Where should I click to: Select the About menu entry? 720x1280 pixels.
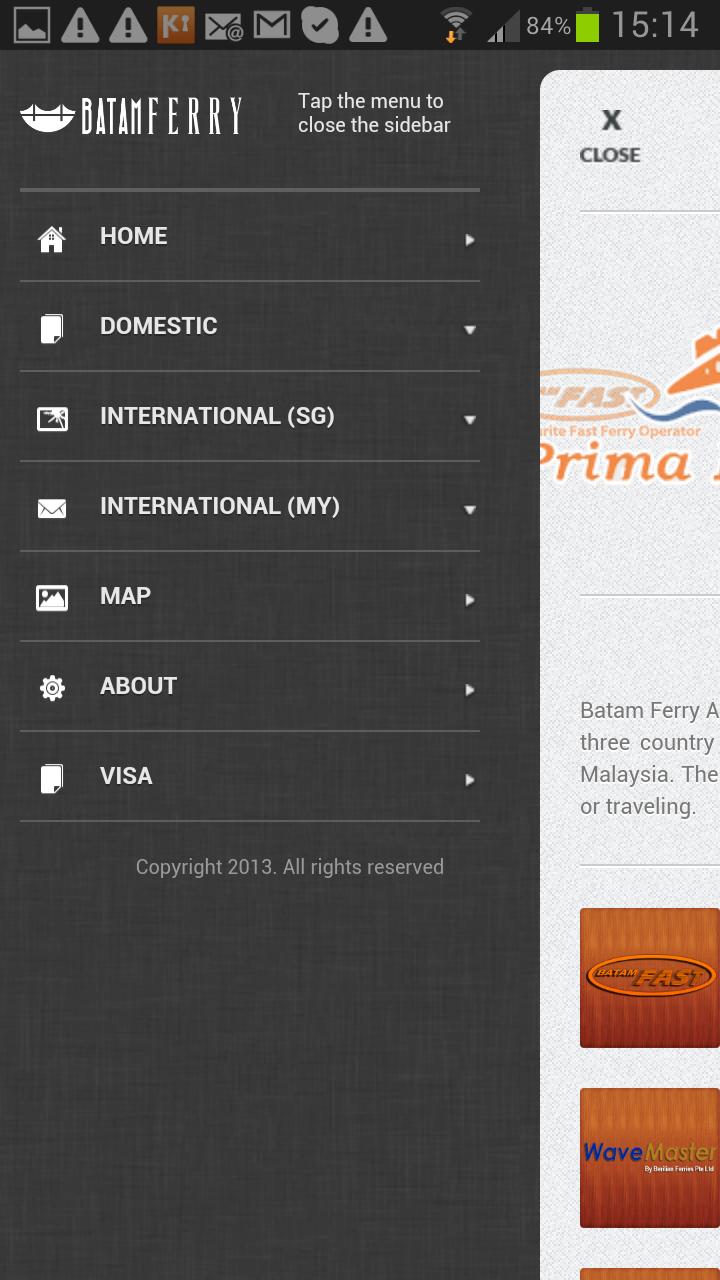click(x=138, y=686)
